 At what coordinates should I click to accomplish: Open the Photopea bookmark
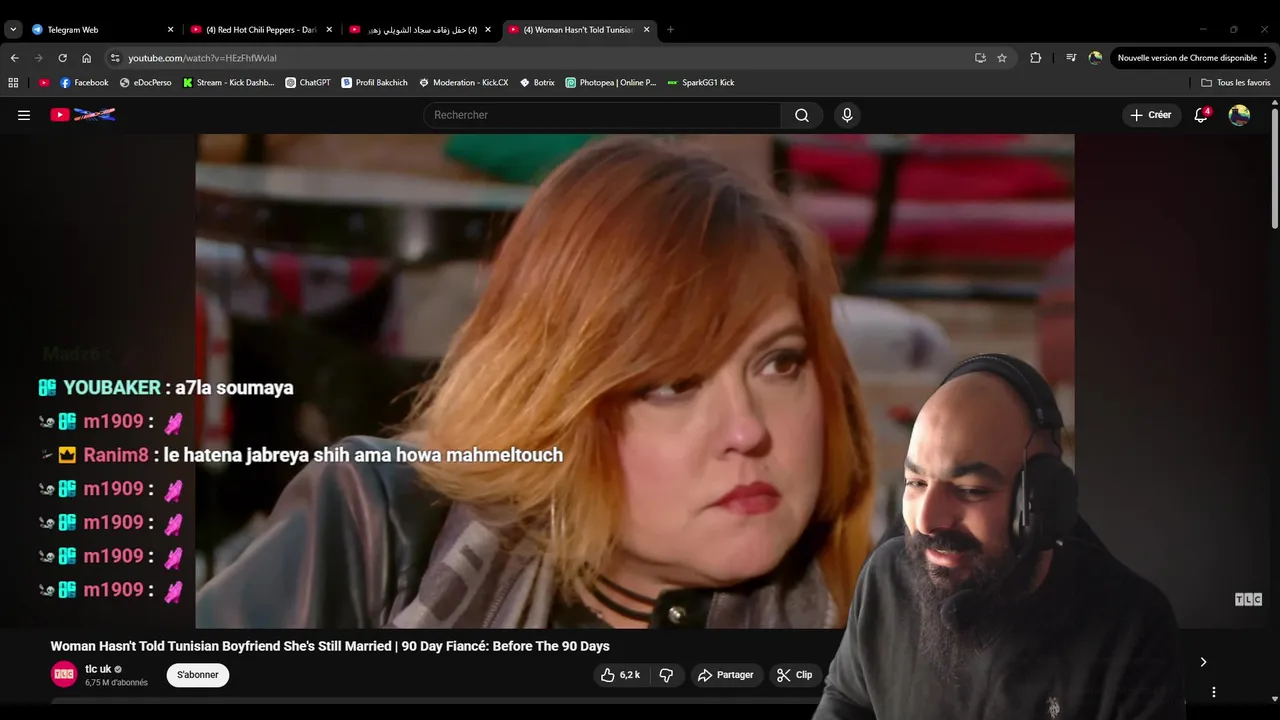point(610,83)
